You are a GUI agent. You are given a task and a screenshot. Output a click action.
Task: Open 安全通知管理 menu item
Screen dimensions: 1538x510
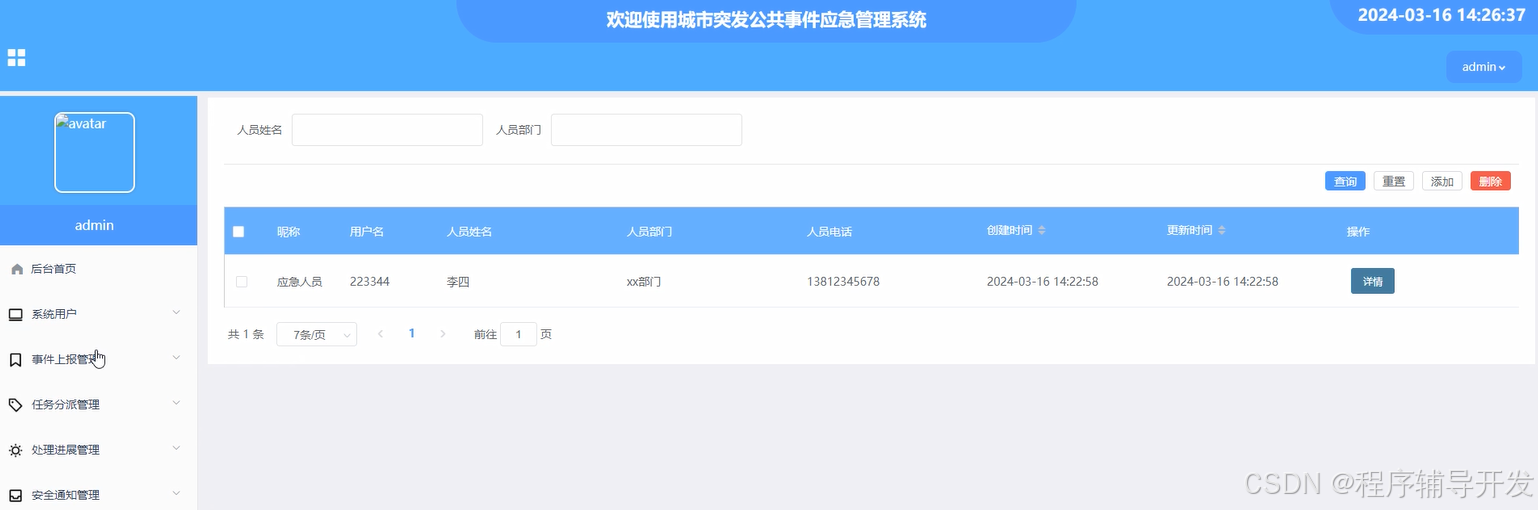click(x=98, y=495)
